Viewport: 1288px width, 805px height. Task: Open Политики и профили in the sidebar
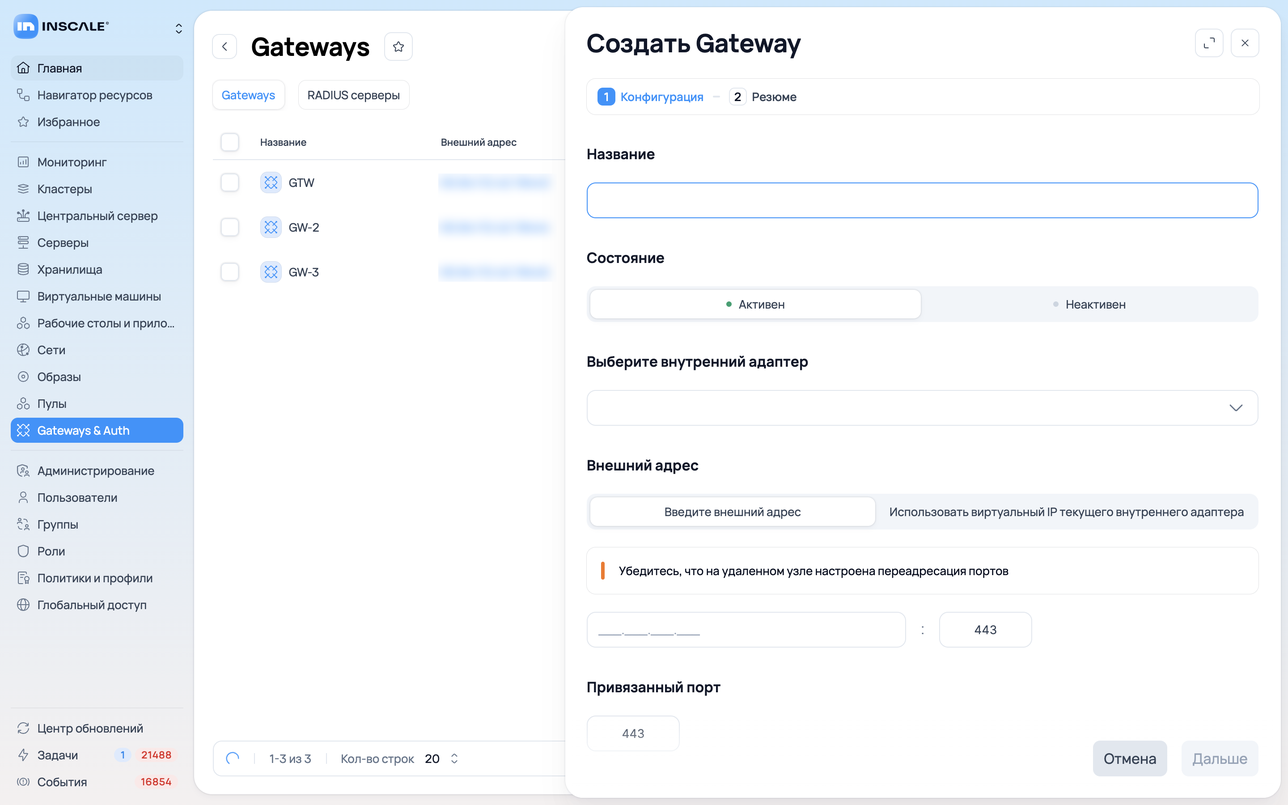(x=97, y=578)
